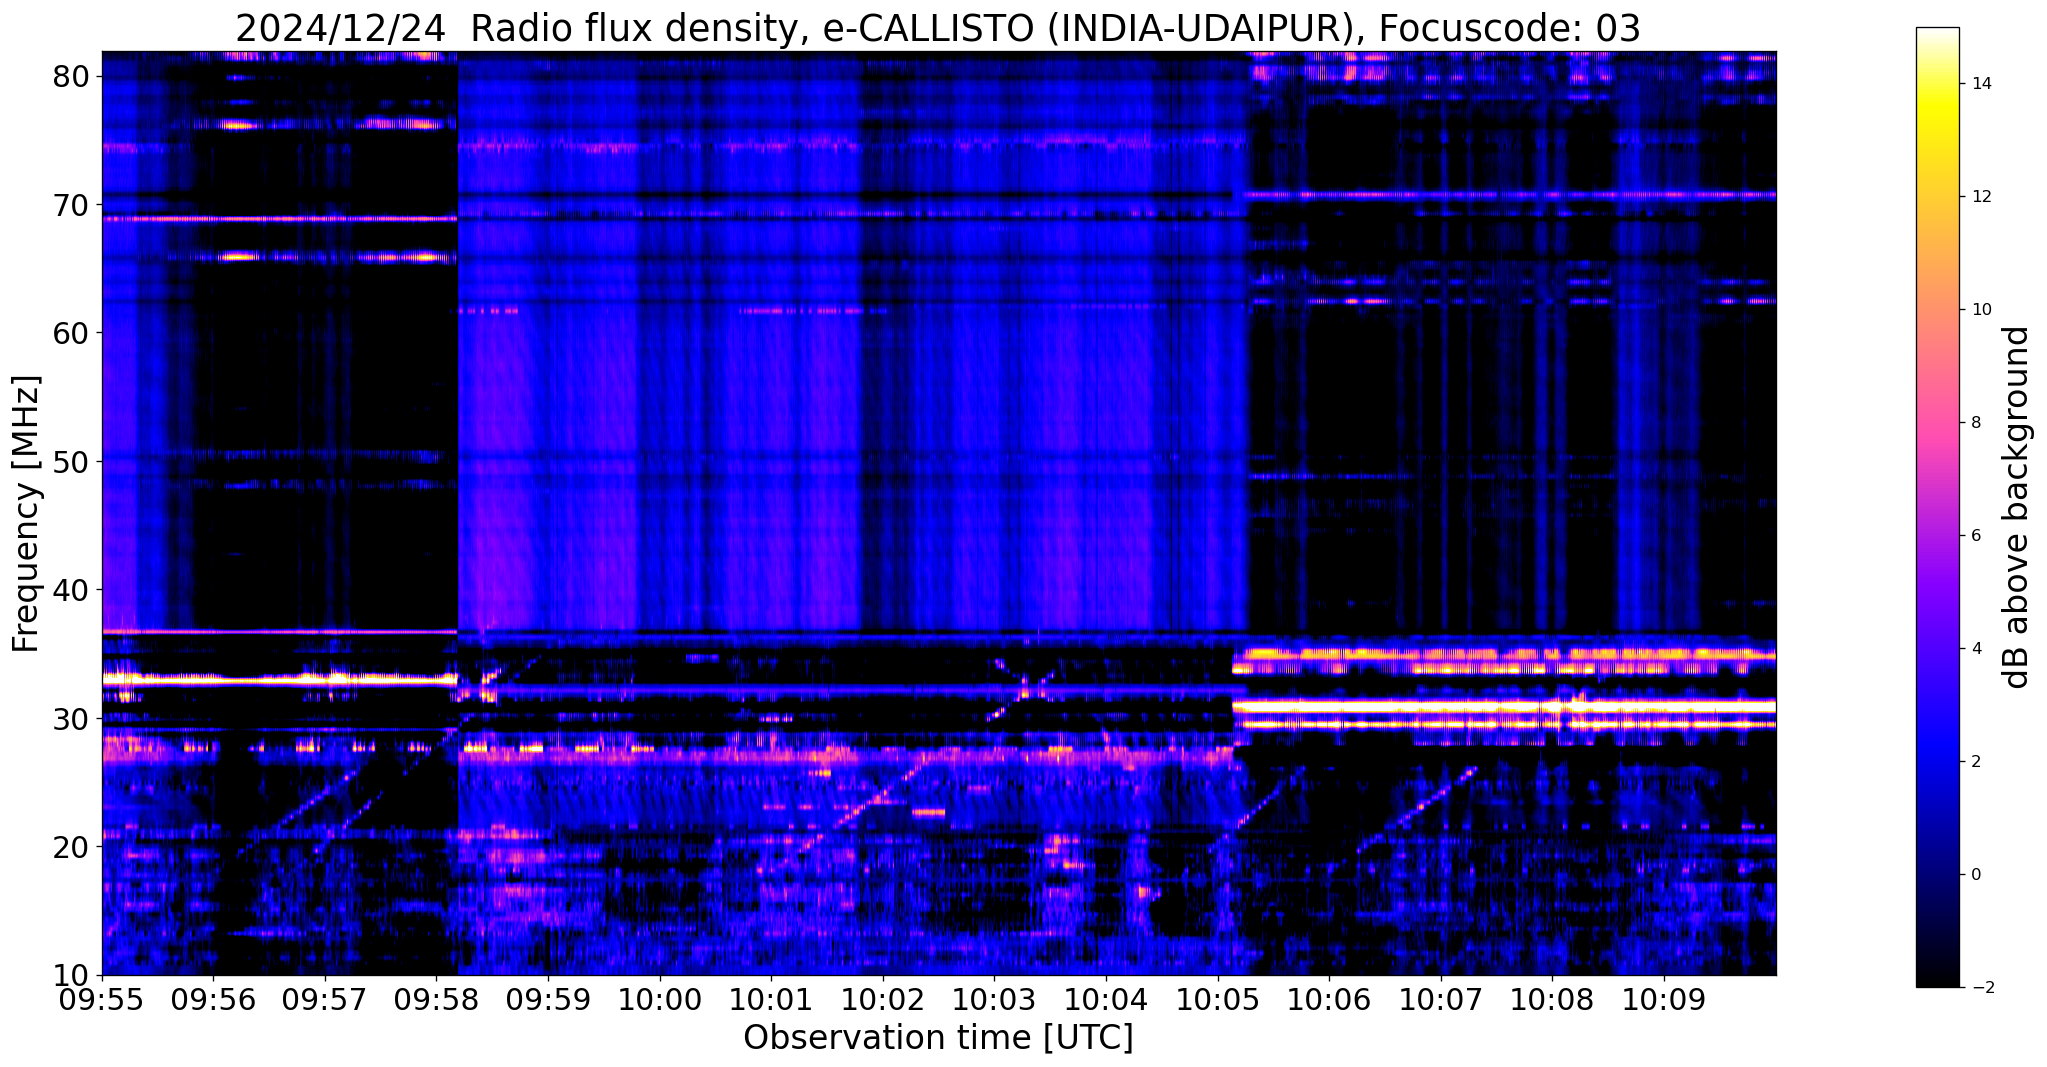2047x1067 pixels.
Task: Click the colorbar tick label 2
Action: 1975,762
